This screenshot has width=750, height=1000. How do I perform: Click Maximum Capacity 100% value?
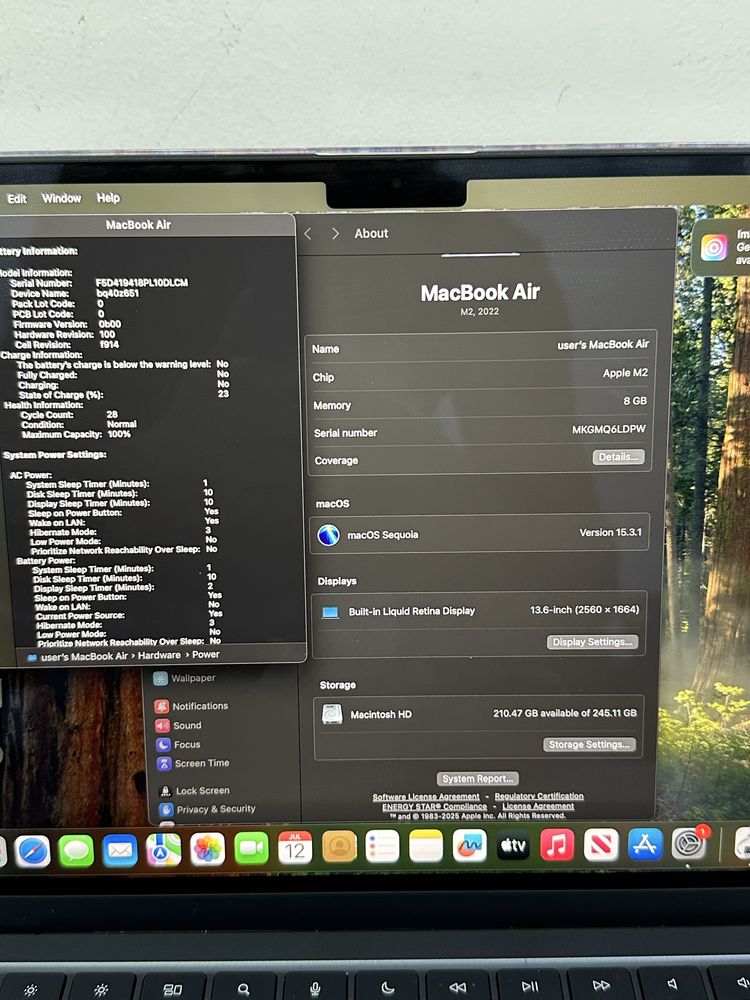[x=119, y=434]
